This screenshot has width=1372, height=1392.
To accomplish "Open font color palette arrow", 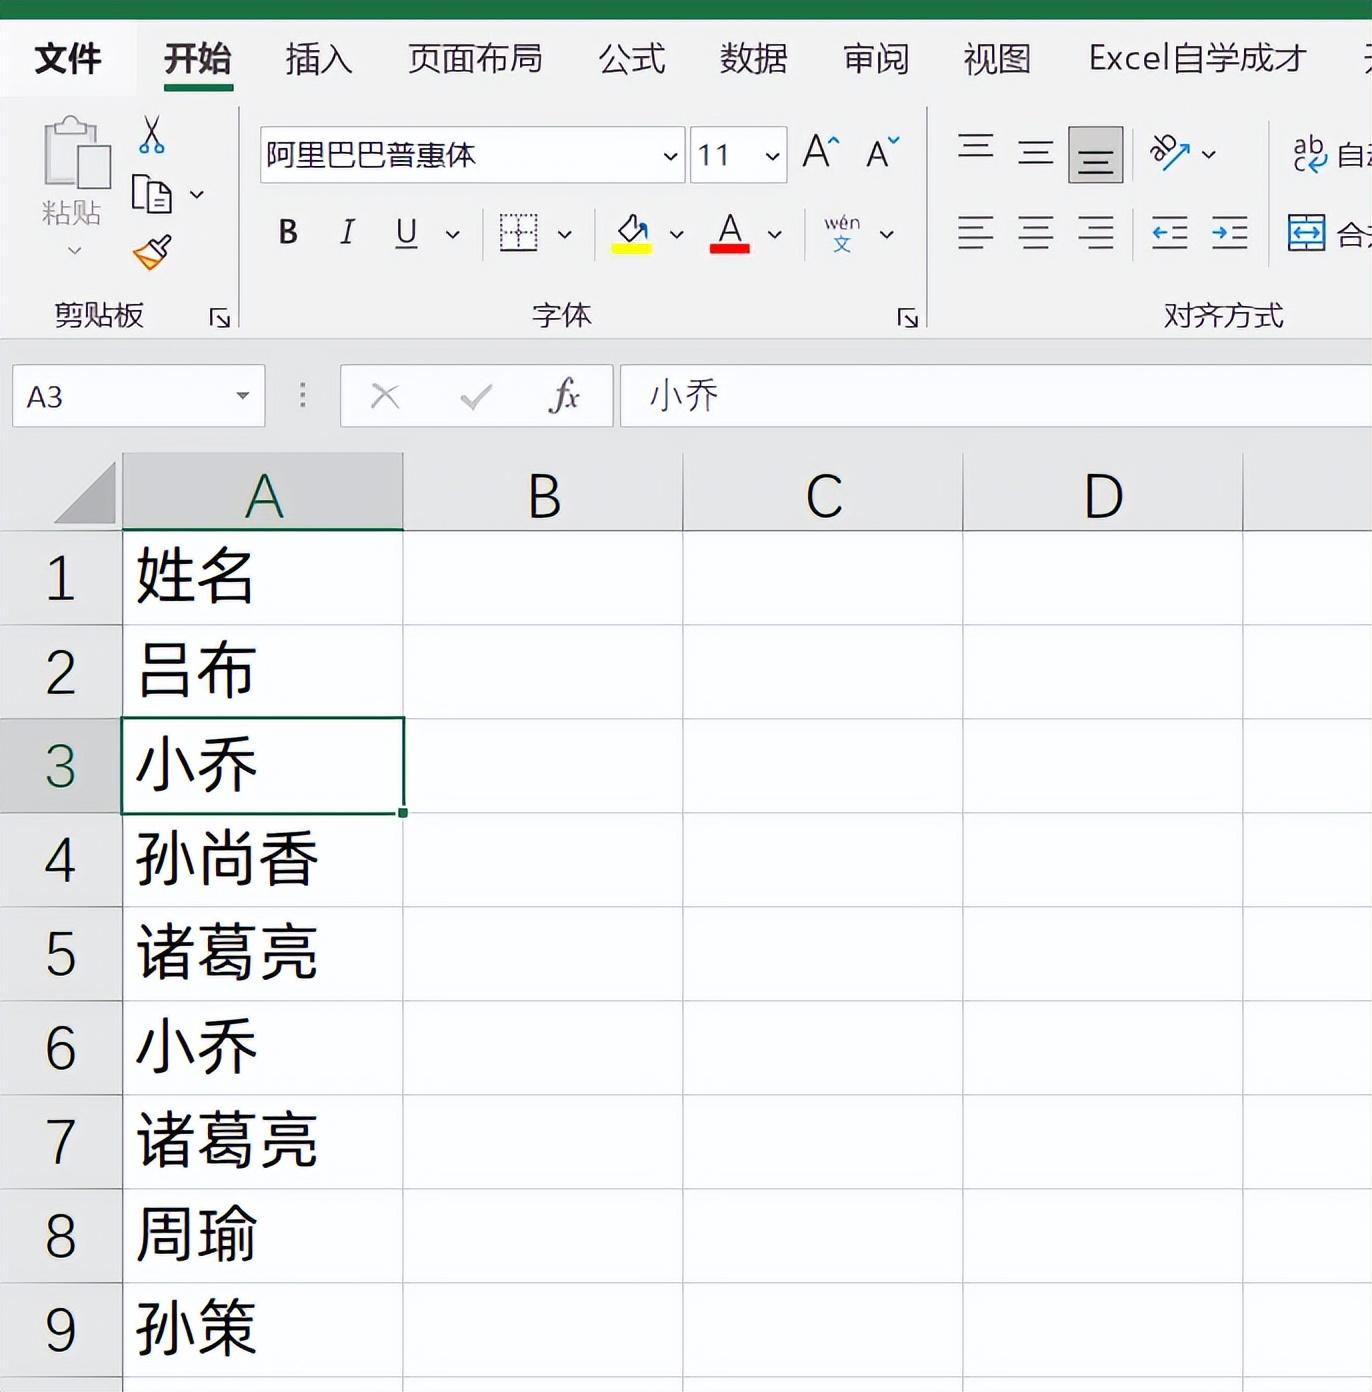I will [774, 234].
